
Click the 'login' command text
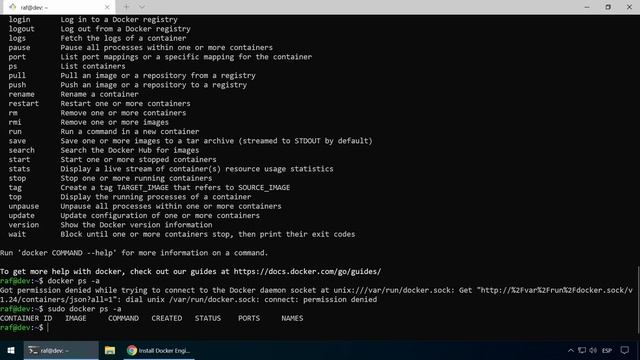coord(19,20)
